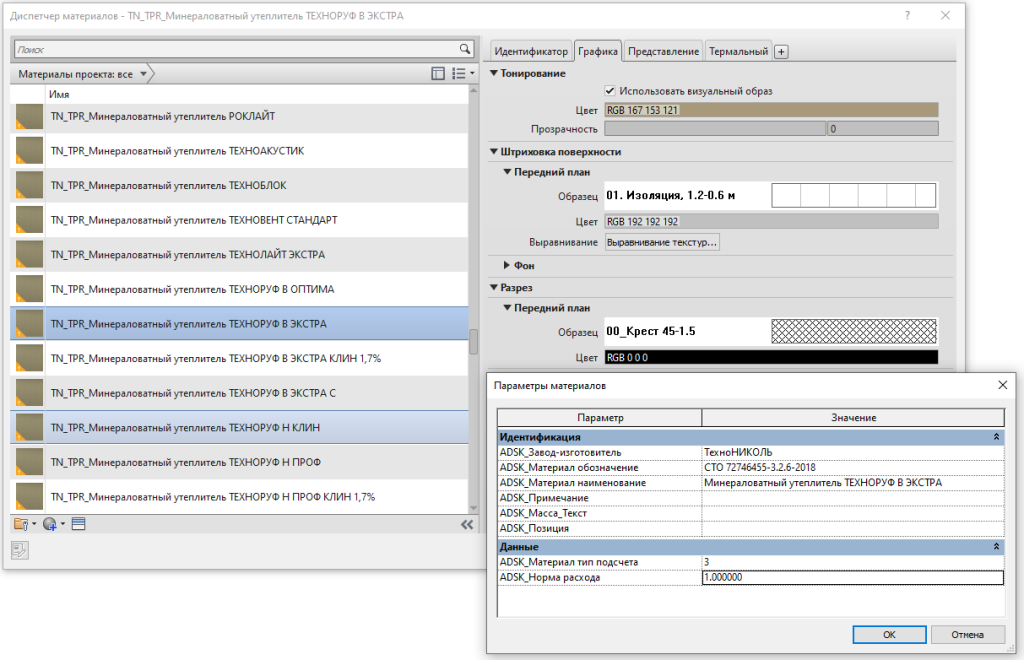
Task: Select material ТЕХНОВЕНТ СТАНДАРТ in list
Action: point(193,220)
